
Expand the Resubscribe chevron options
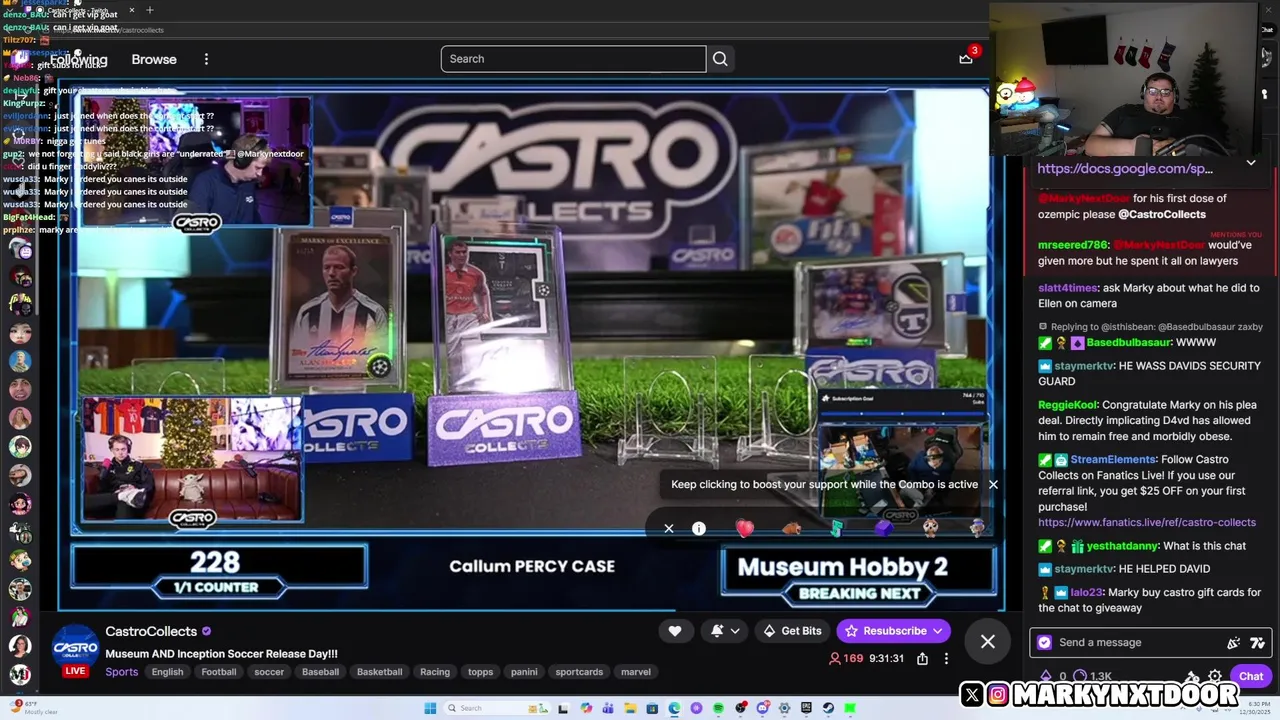pos(938,631)
